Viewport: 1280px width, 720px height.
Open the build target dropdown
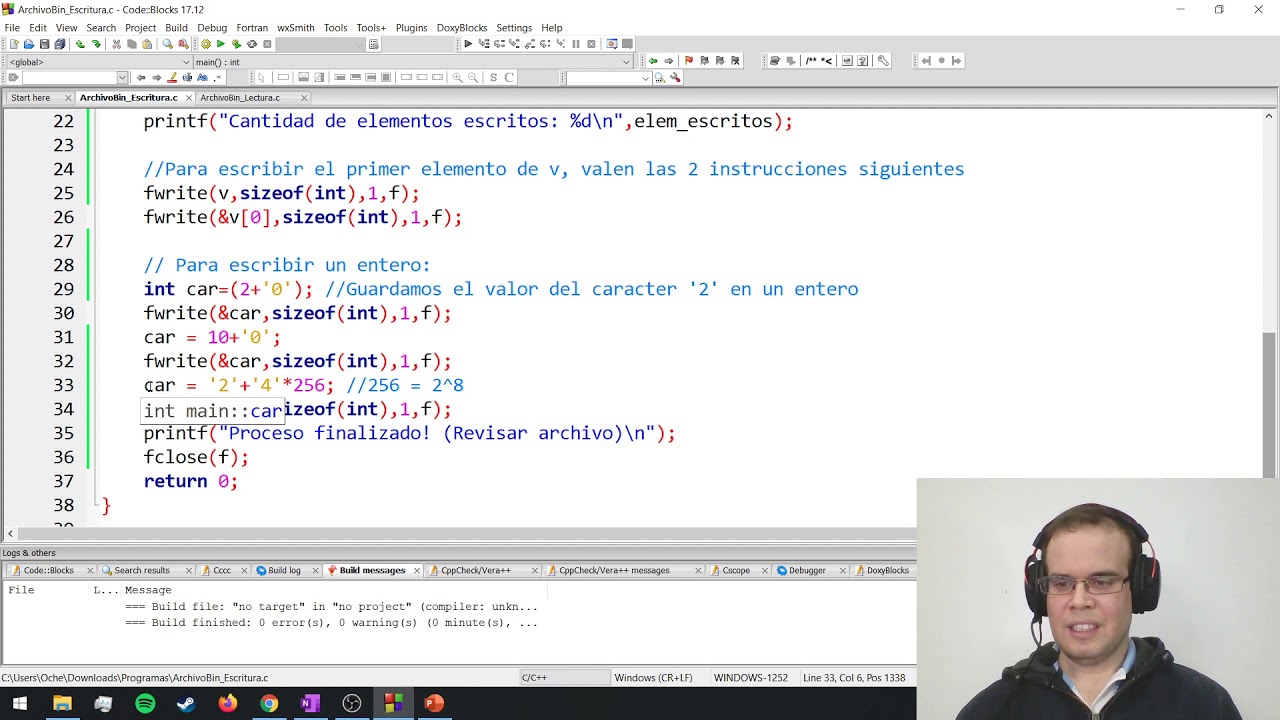click(320, 44)
